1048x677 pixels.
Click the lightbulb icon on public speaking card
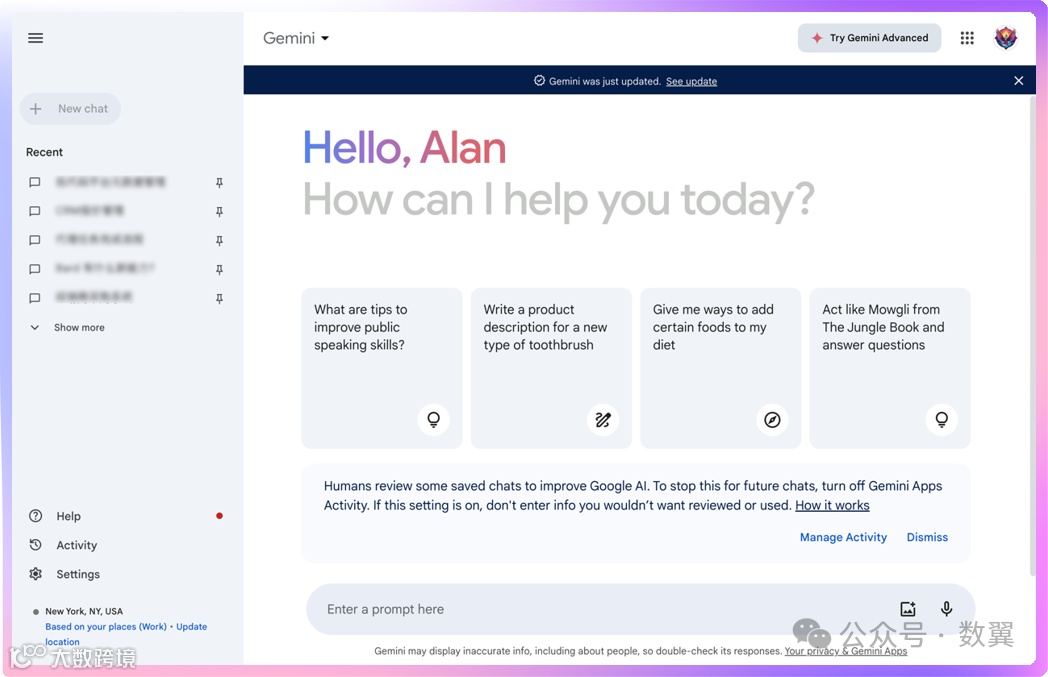coord(433,420)
